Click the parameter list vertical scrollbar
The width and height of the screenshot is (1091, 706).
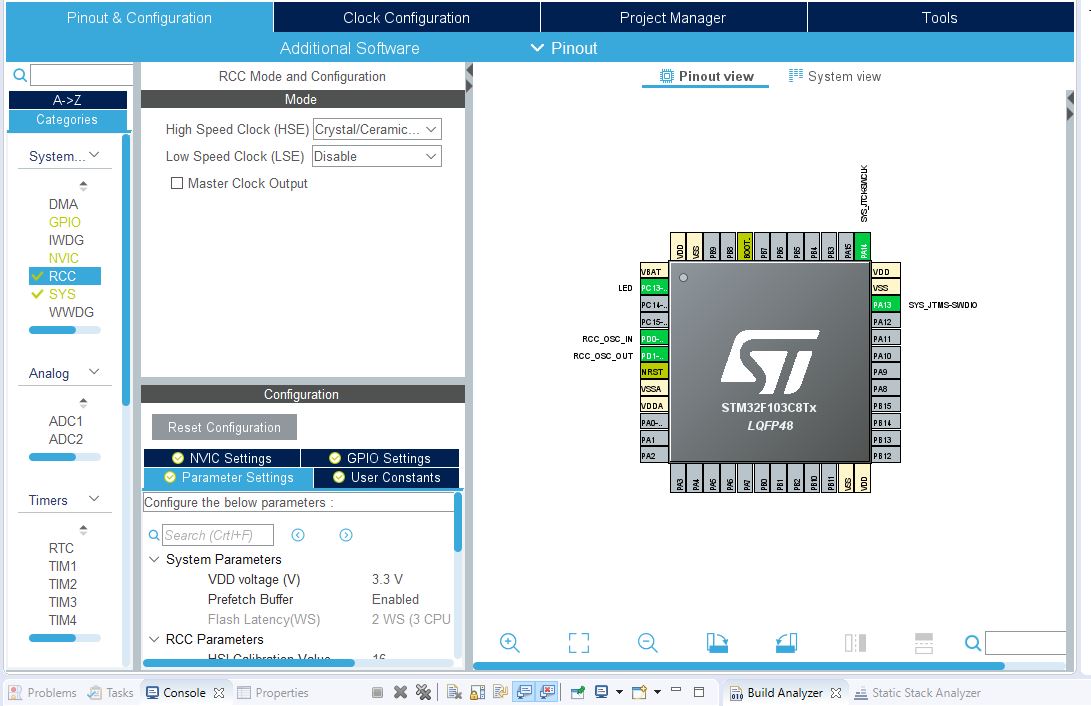[458, 522]
